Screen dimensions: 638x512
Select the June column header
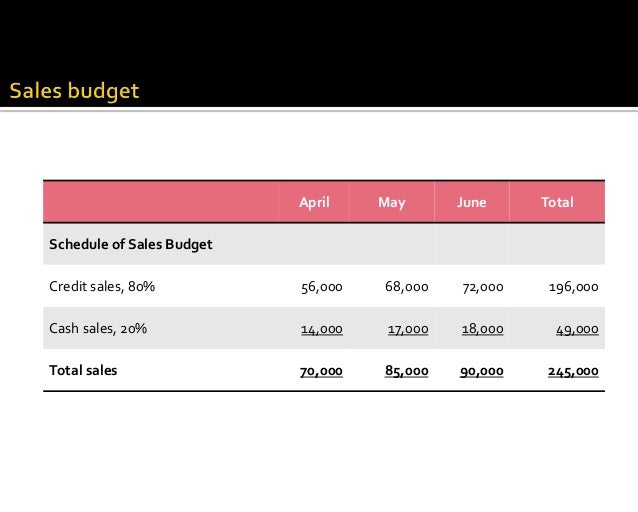[471, 202]
